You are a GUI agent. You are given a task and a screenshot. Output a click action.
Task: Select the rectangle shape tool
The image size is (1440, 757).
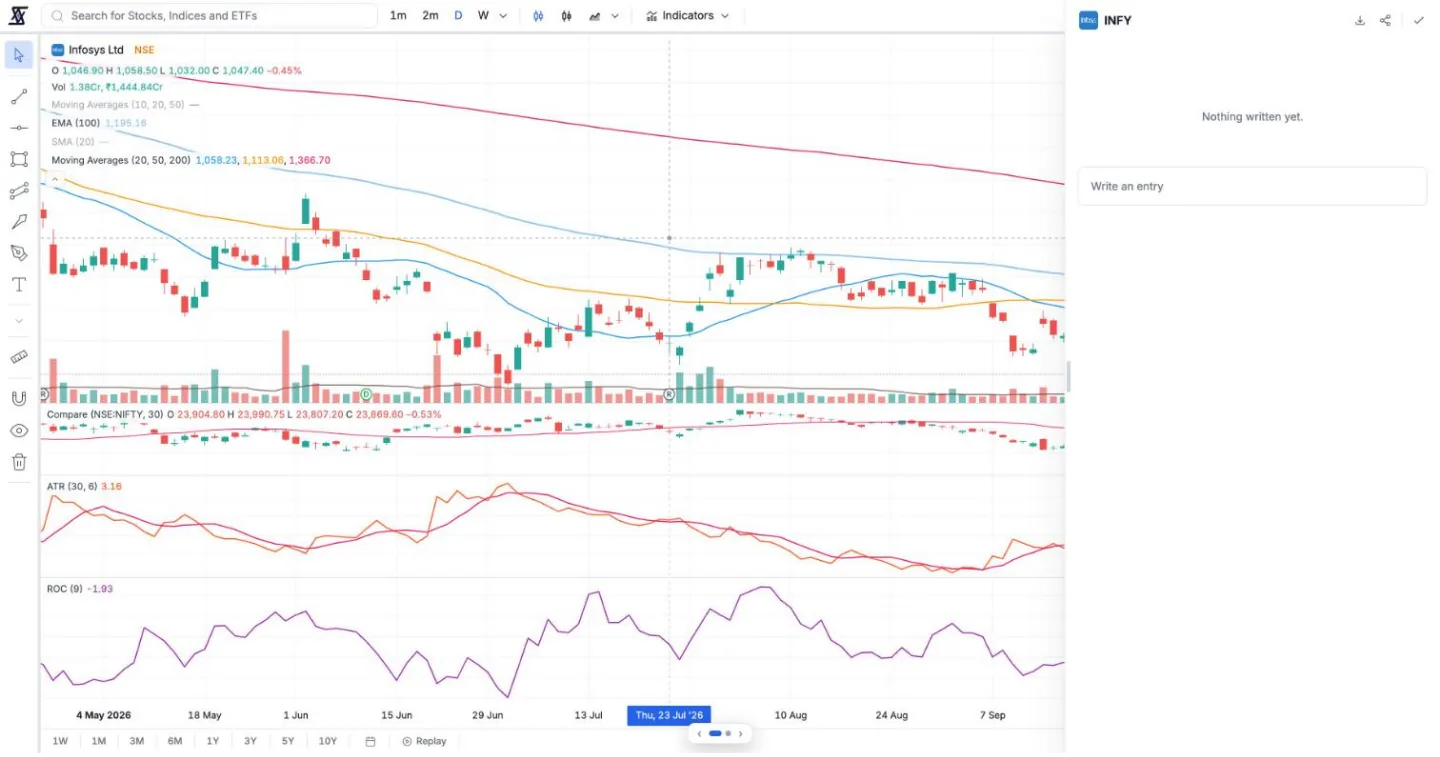(x=19, y=159)
